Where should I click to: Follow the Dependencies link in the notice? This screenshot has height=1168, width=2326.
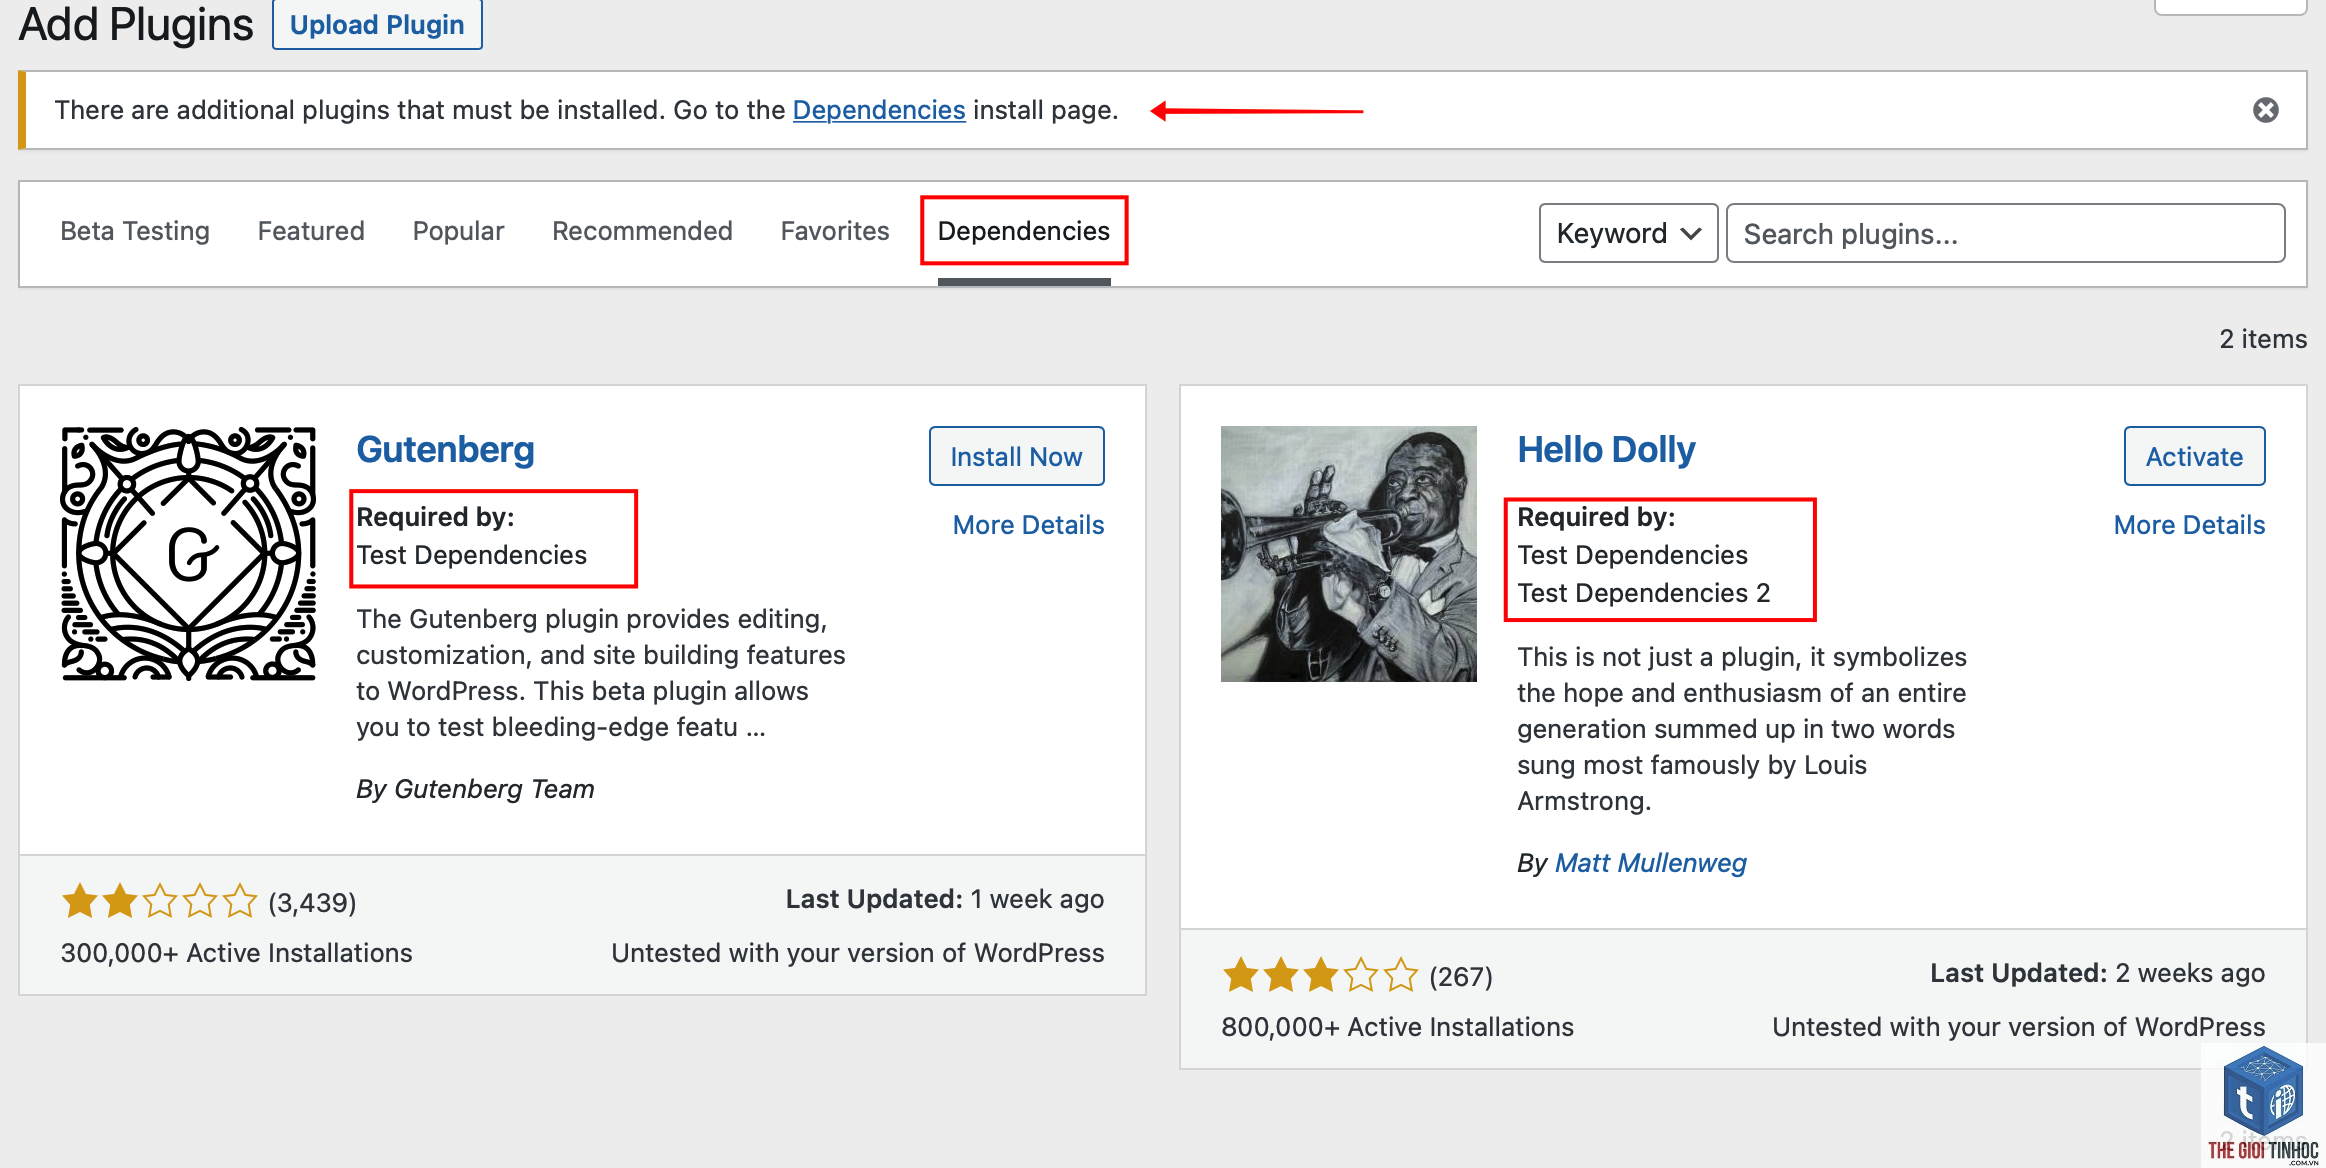pos(879,110)
